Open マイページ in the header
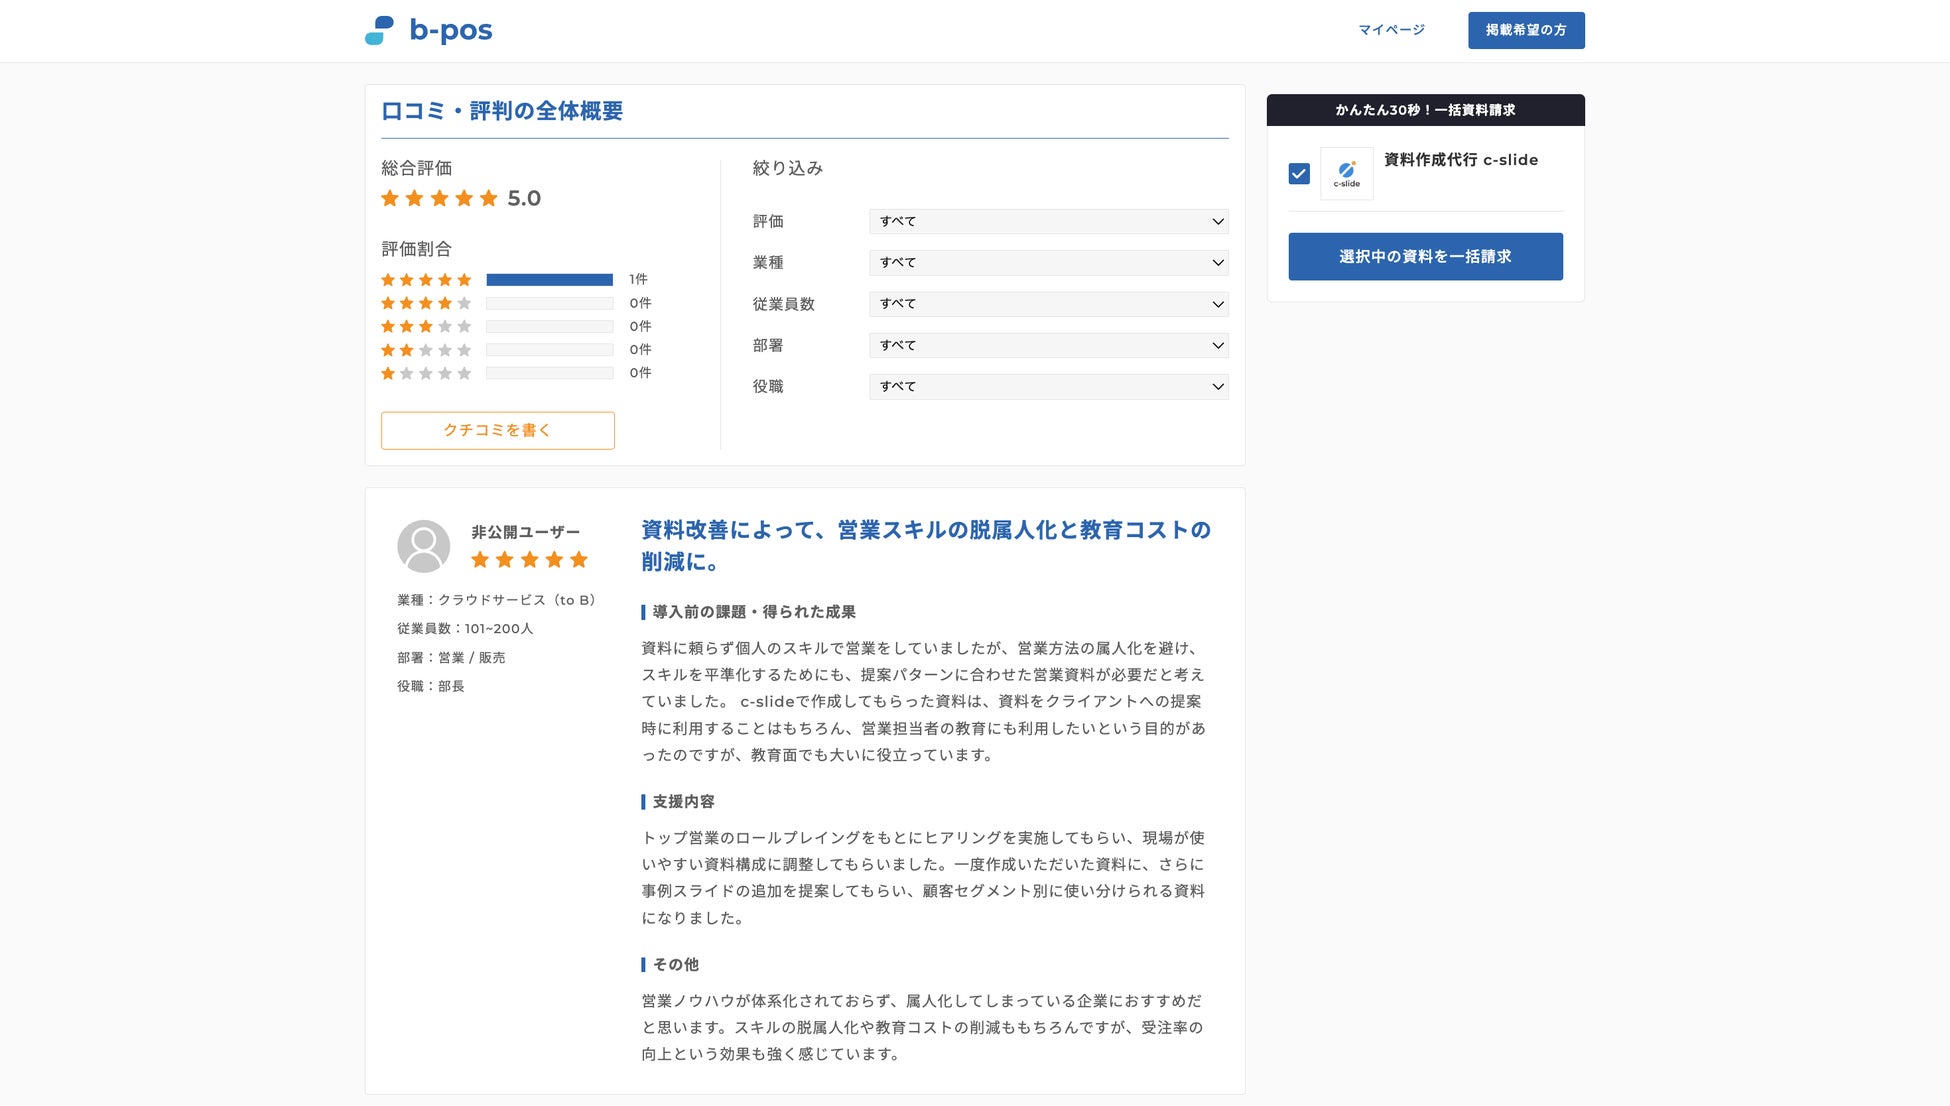 tap(1391, 30)
